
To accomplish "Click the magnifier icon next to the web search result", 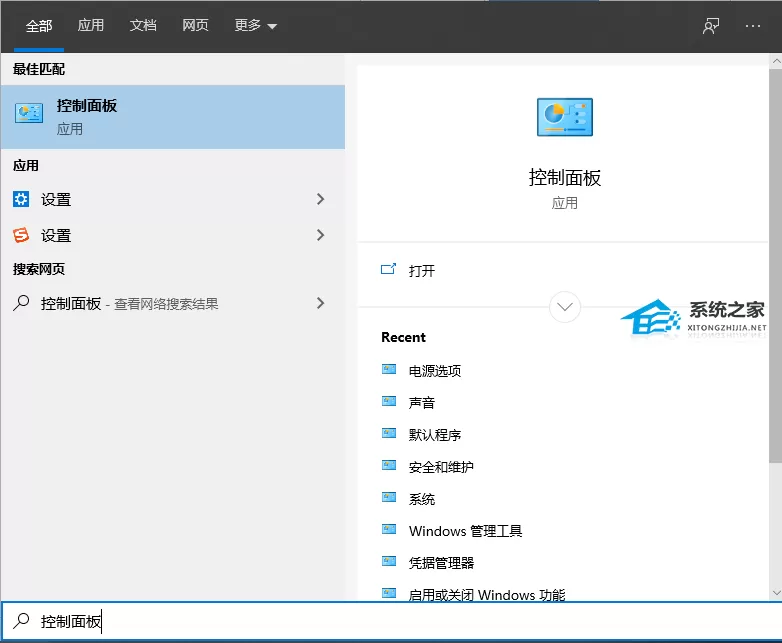I will tap(21, 303).
